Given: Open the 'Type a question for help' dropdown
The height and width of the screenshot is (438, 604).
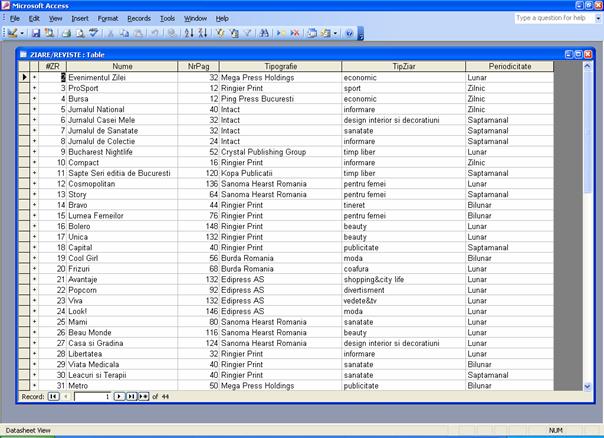Looking at the screenshot, I should (593, 18).
